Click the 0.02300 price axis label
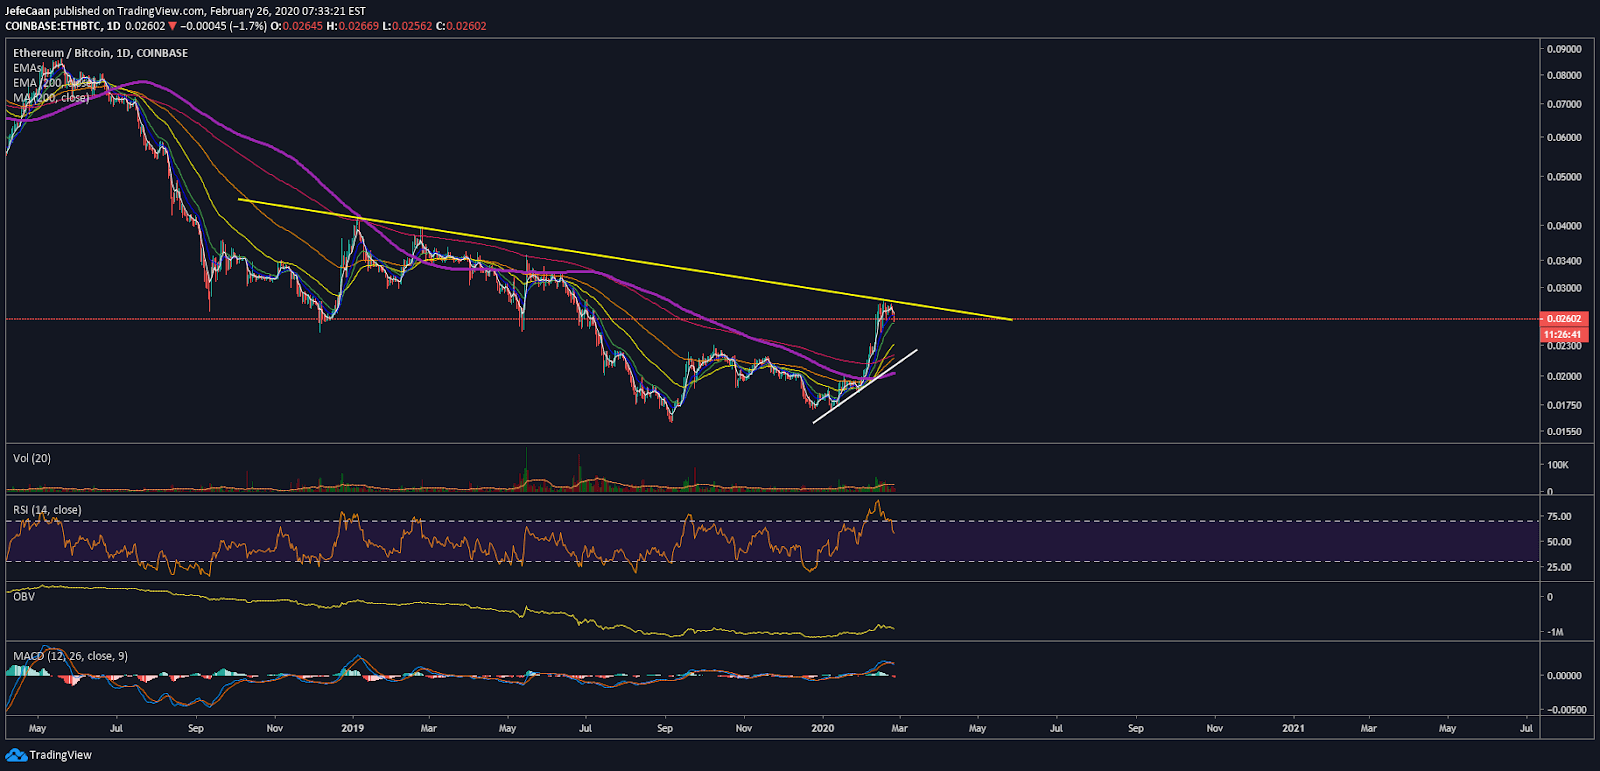 coord(1564,346)
